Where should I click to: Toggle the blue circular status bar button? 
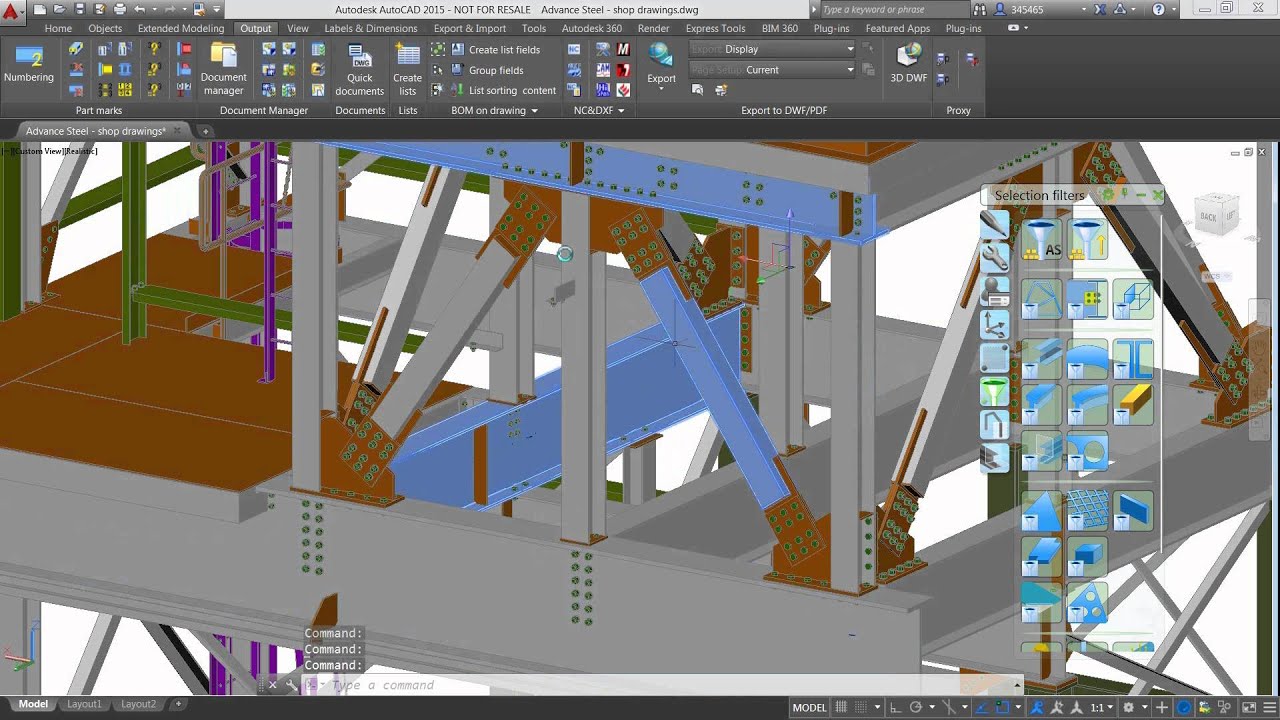point(1185,707)
